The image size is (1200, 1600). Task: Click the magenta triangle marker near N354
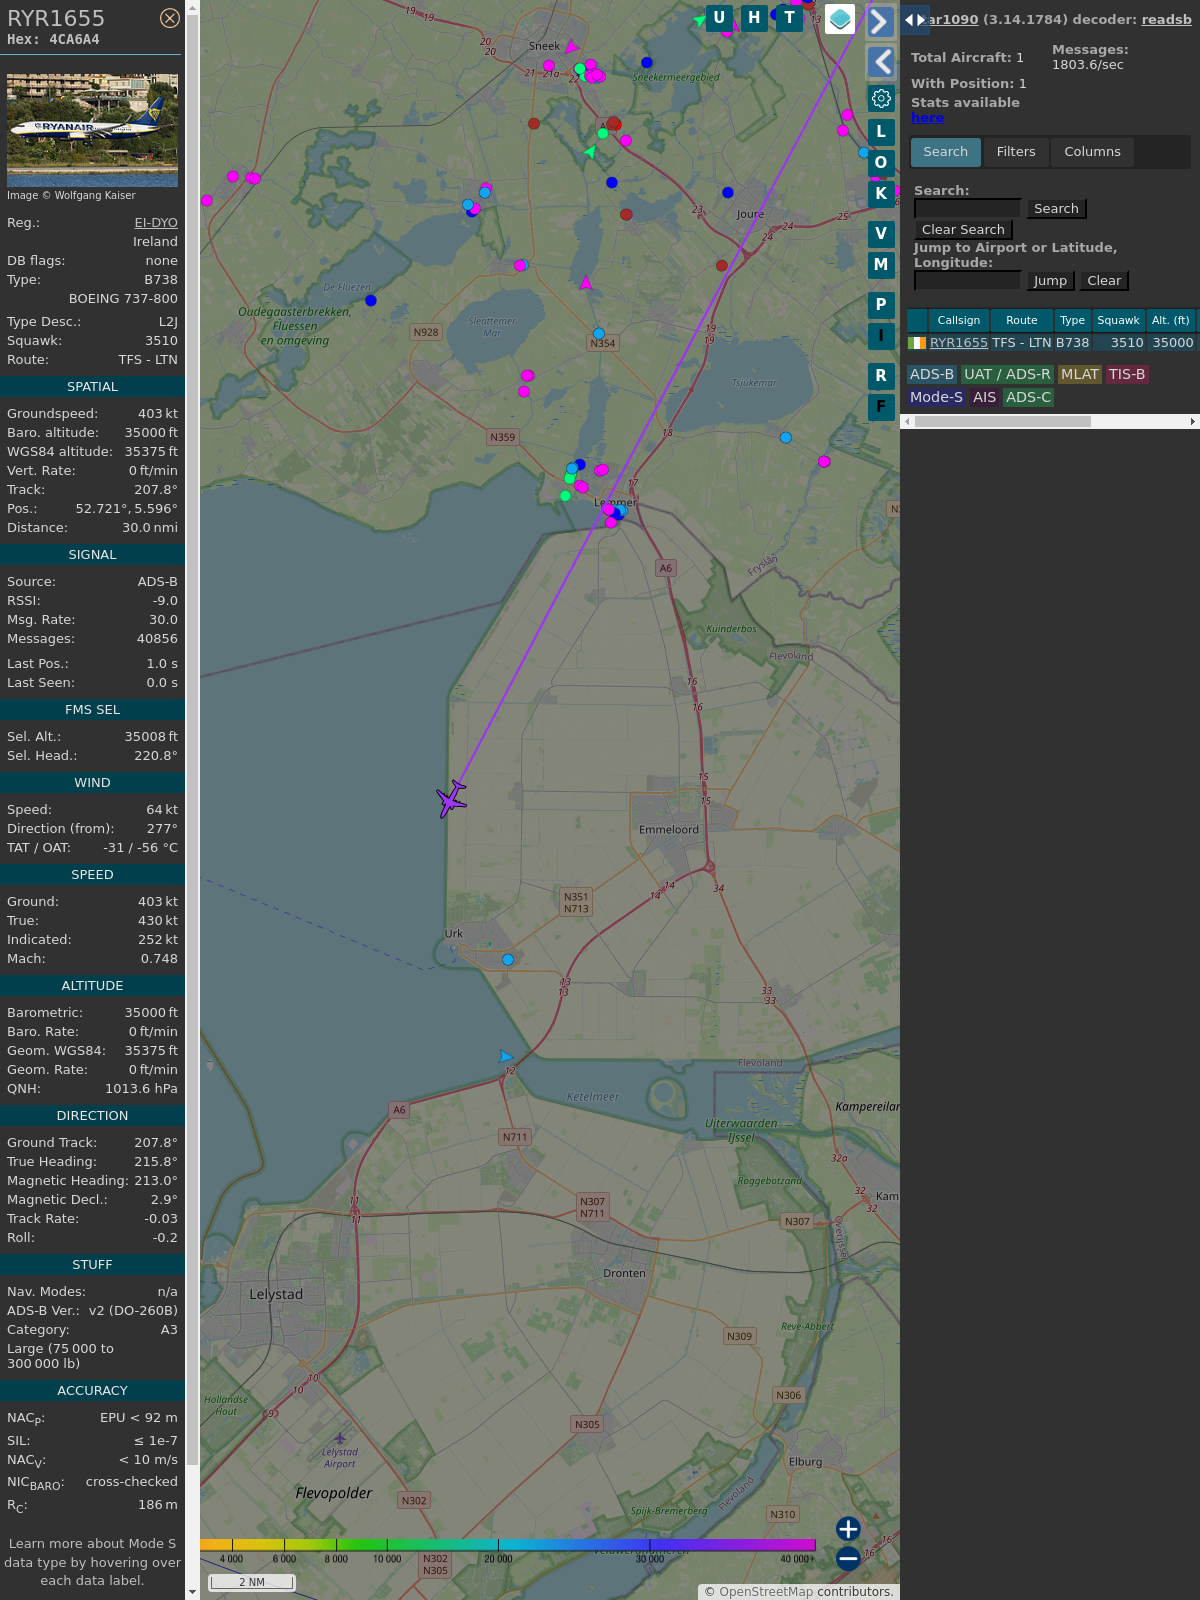pos(586,283)
